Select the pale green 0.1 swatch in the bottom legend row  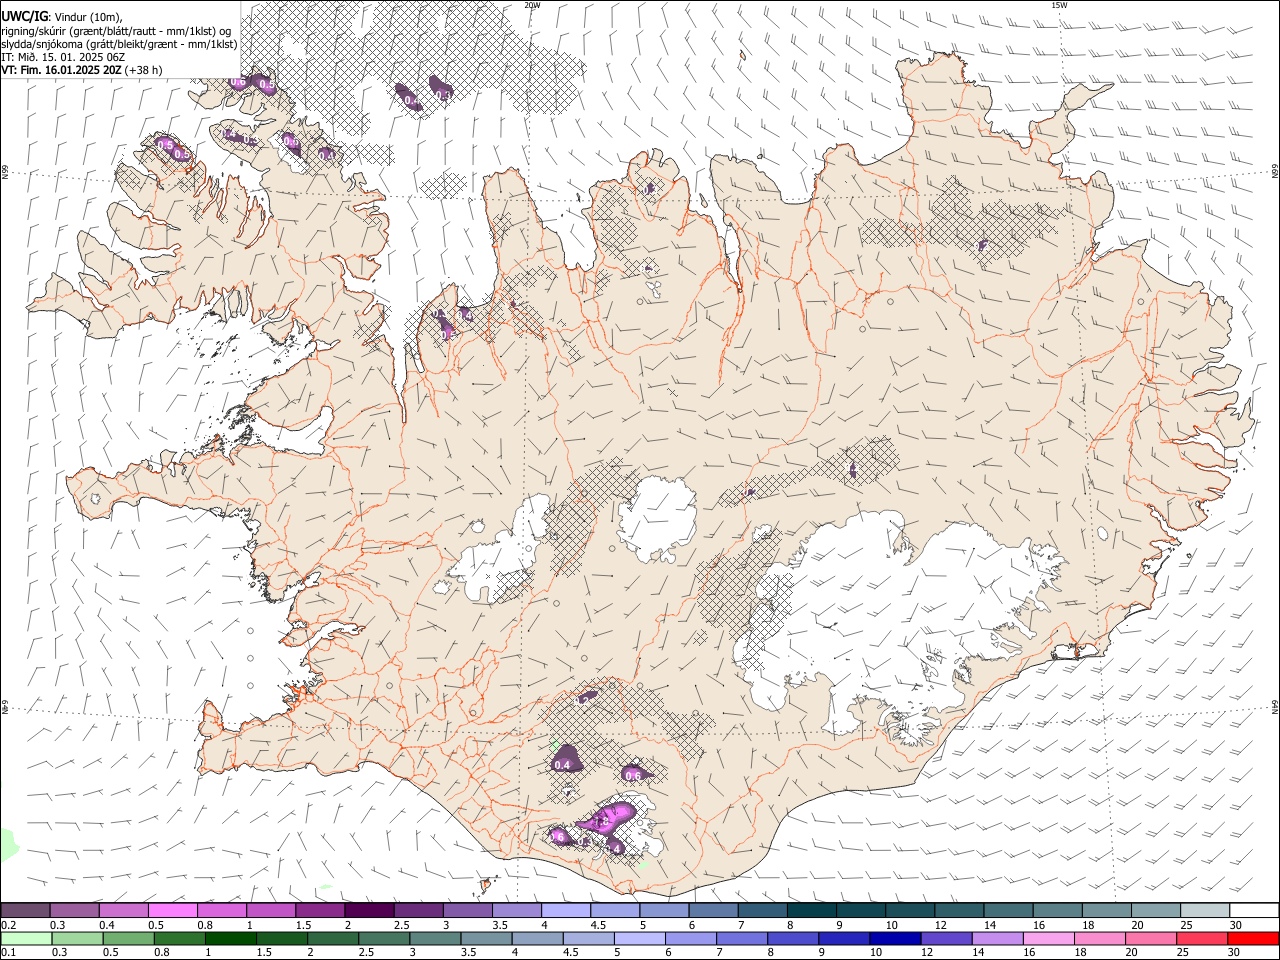pos(26,938)
